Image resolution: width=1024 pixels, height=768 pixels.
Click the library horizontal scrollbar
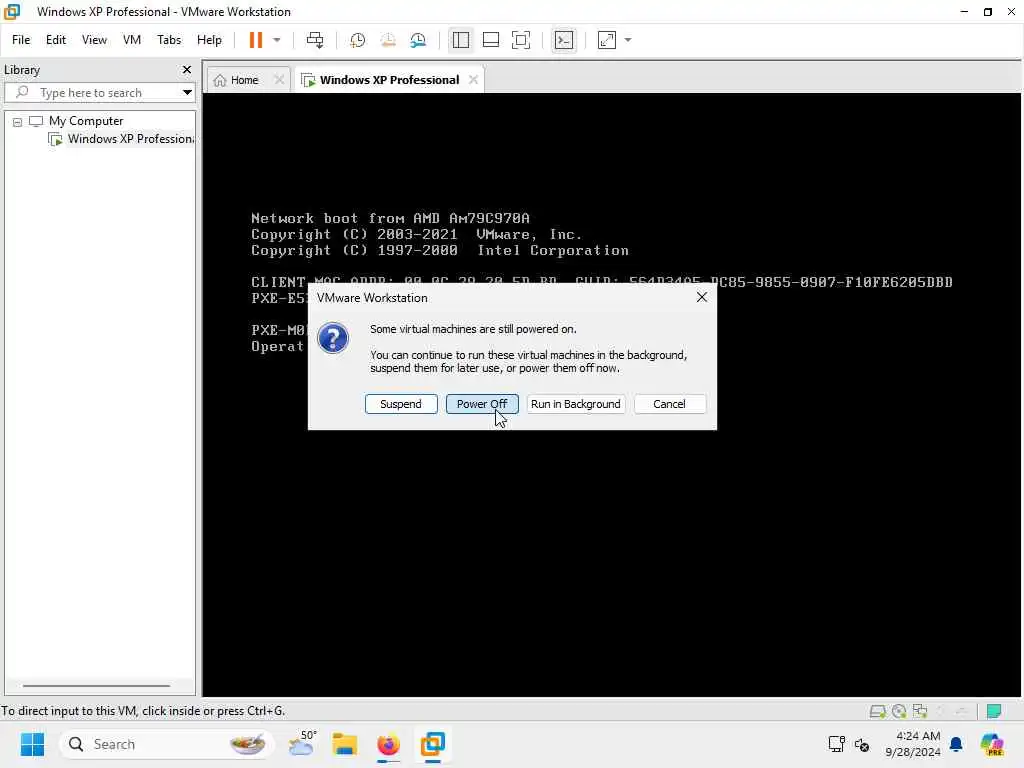[96, 686]
